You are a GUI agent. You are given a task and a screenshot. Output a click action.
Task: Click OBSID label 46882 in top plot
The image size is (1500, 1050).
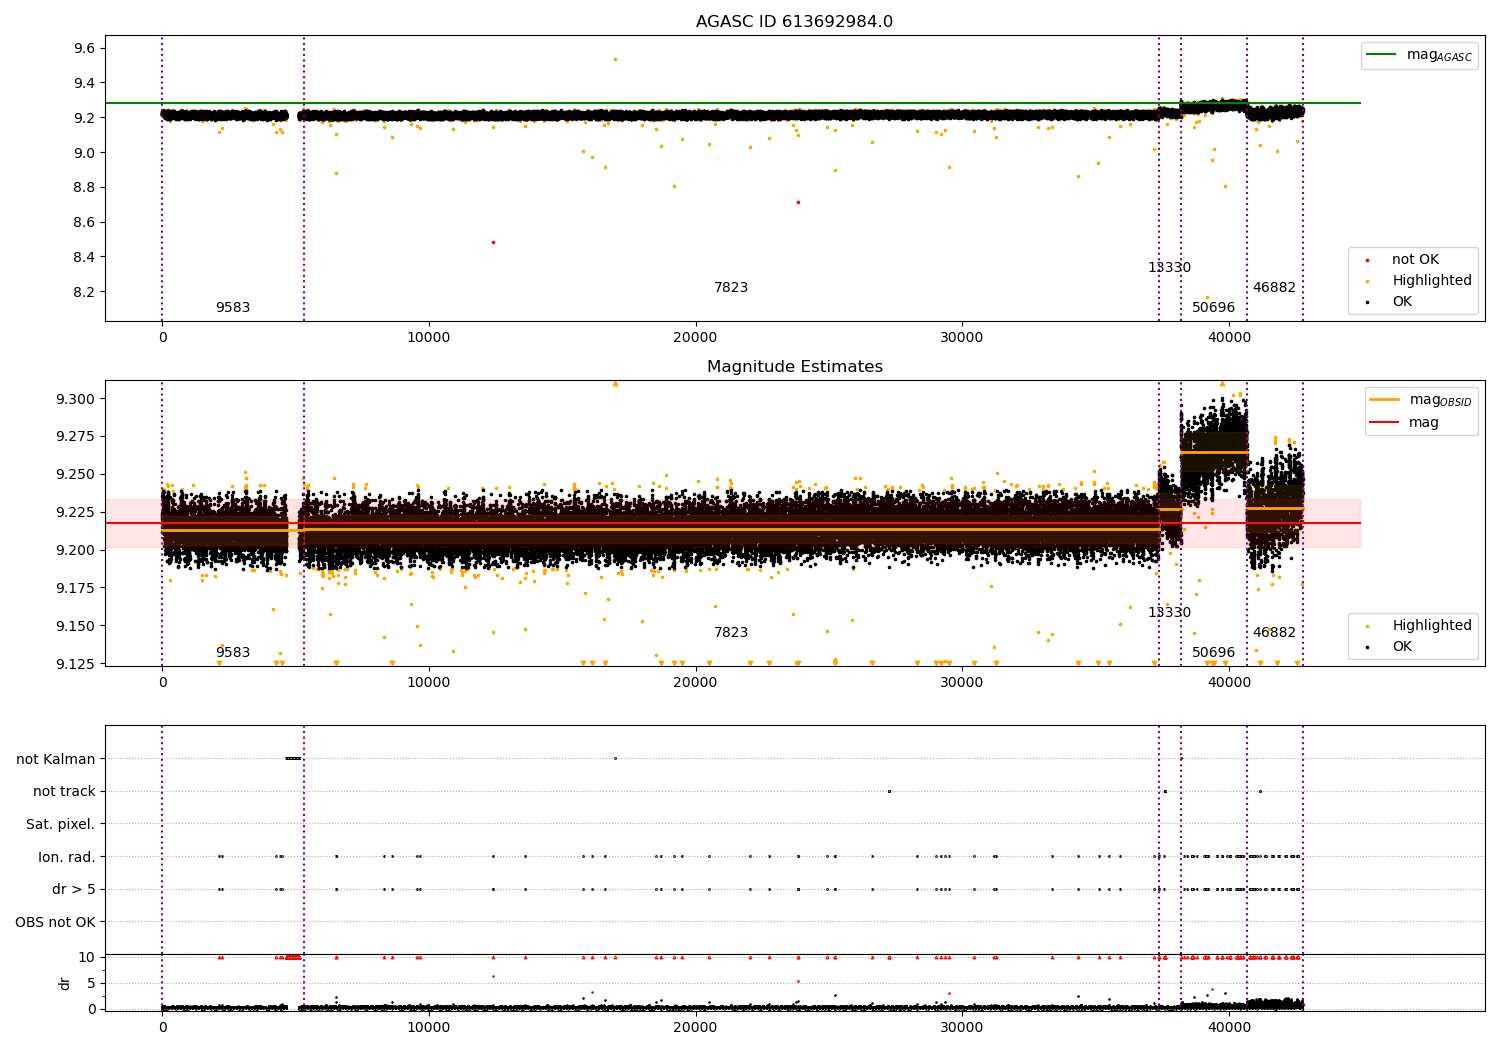point(1274,288)
